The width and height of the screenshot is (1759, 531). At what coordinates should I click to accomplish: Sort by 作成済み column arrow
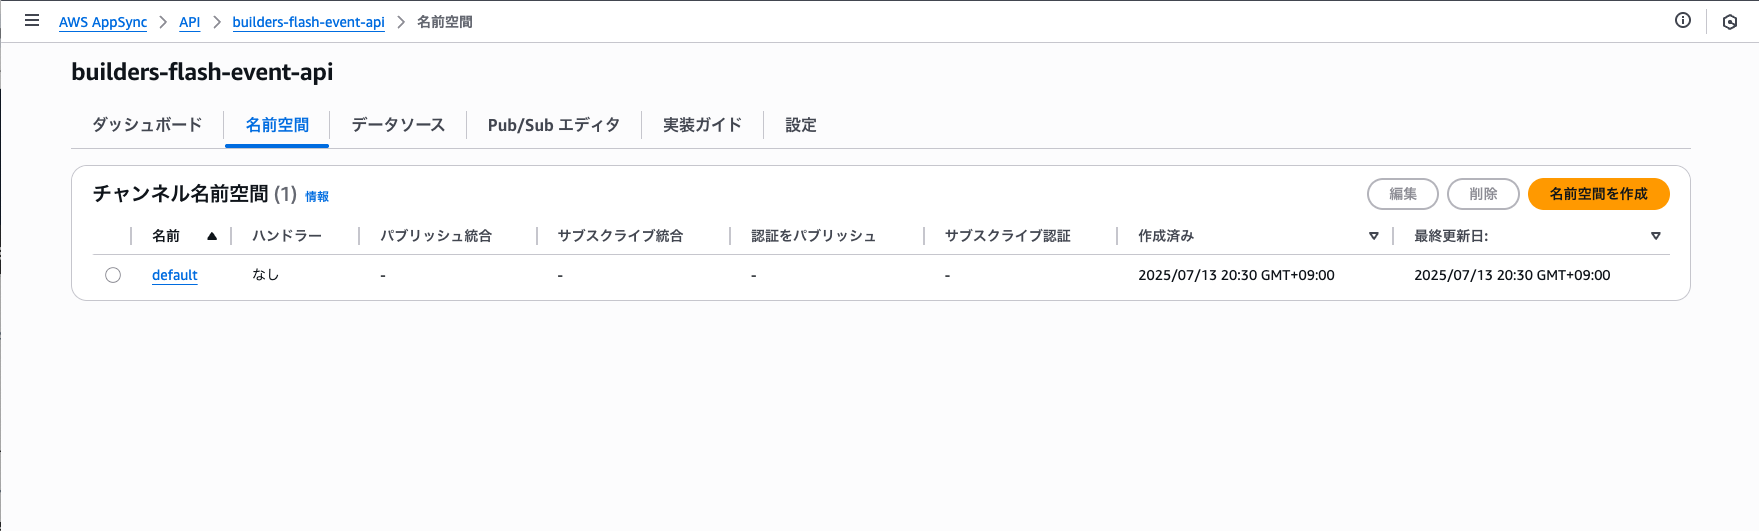point(1373,236)
